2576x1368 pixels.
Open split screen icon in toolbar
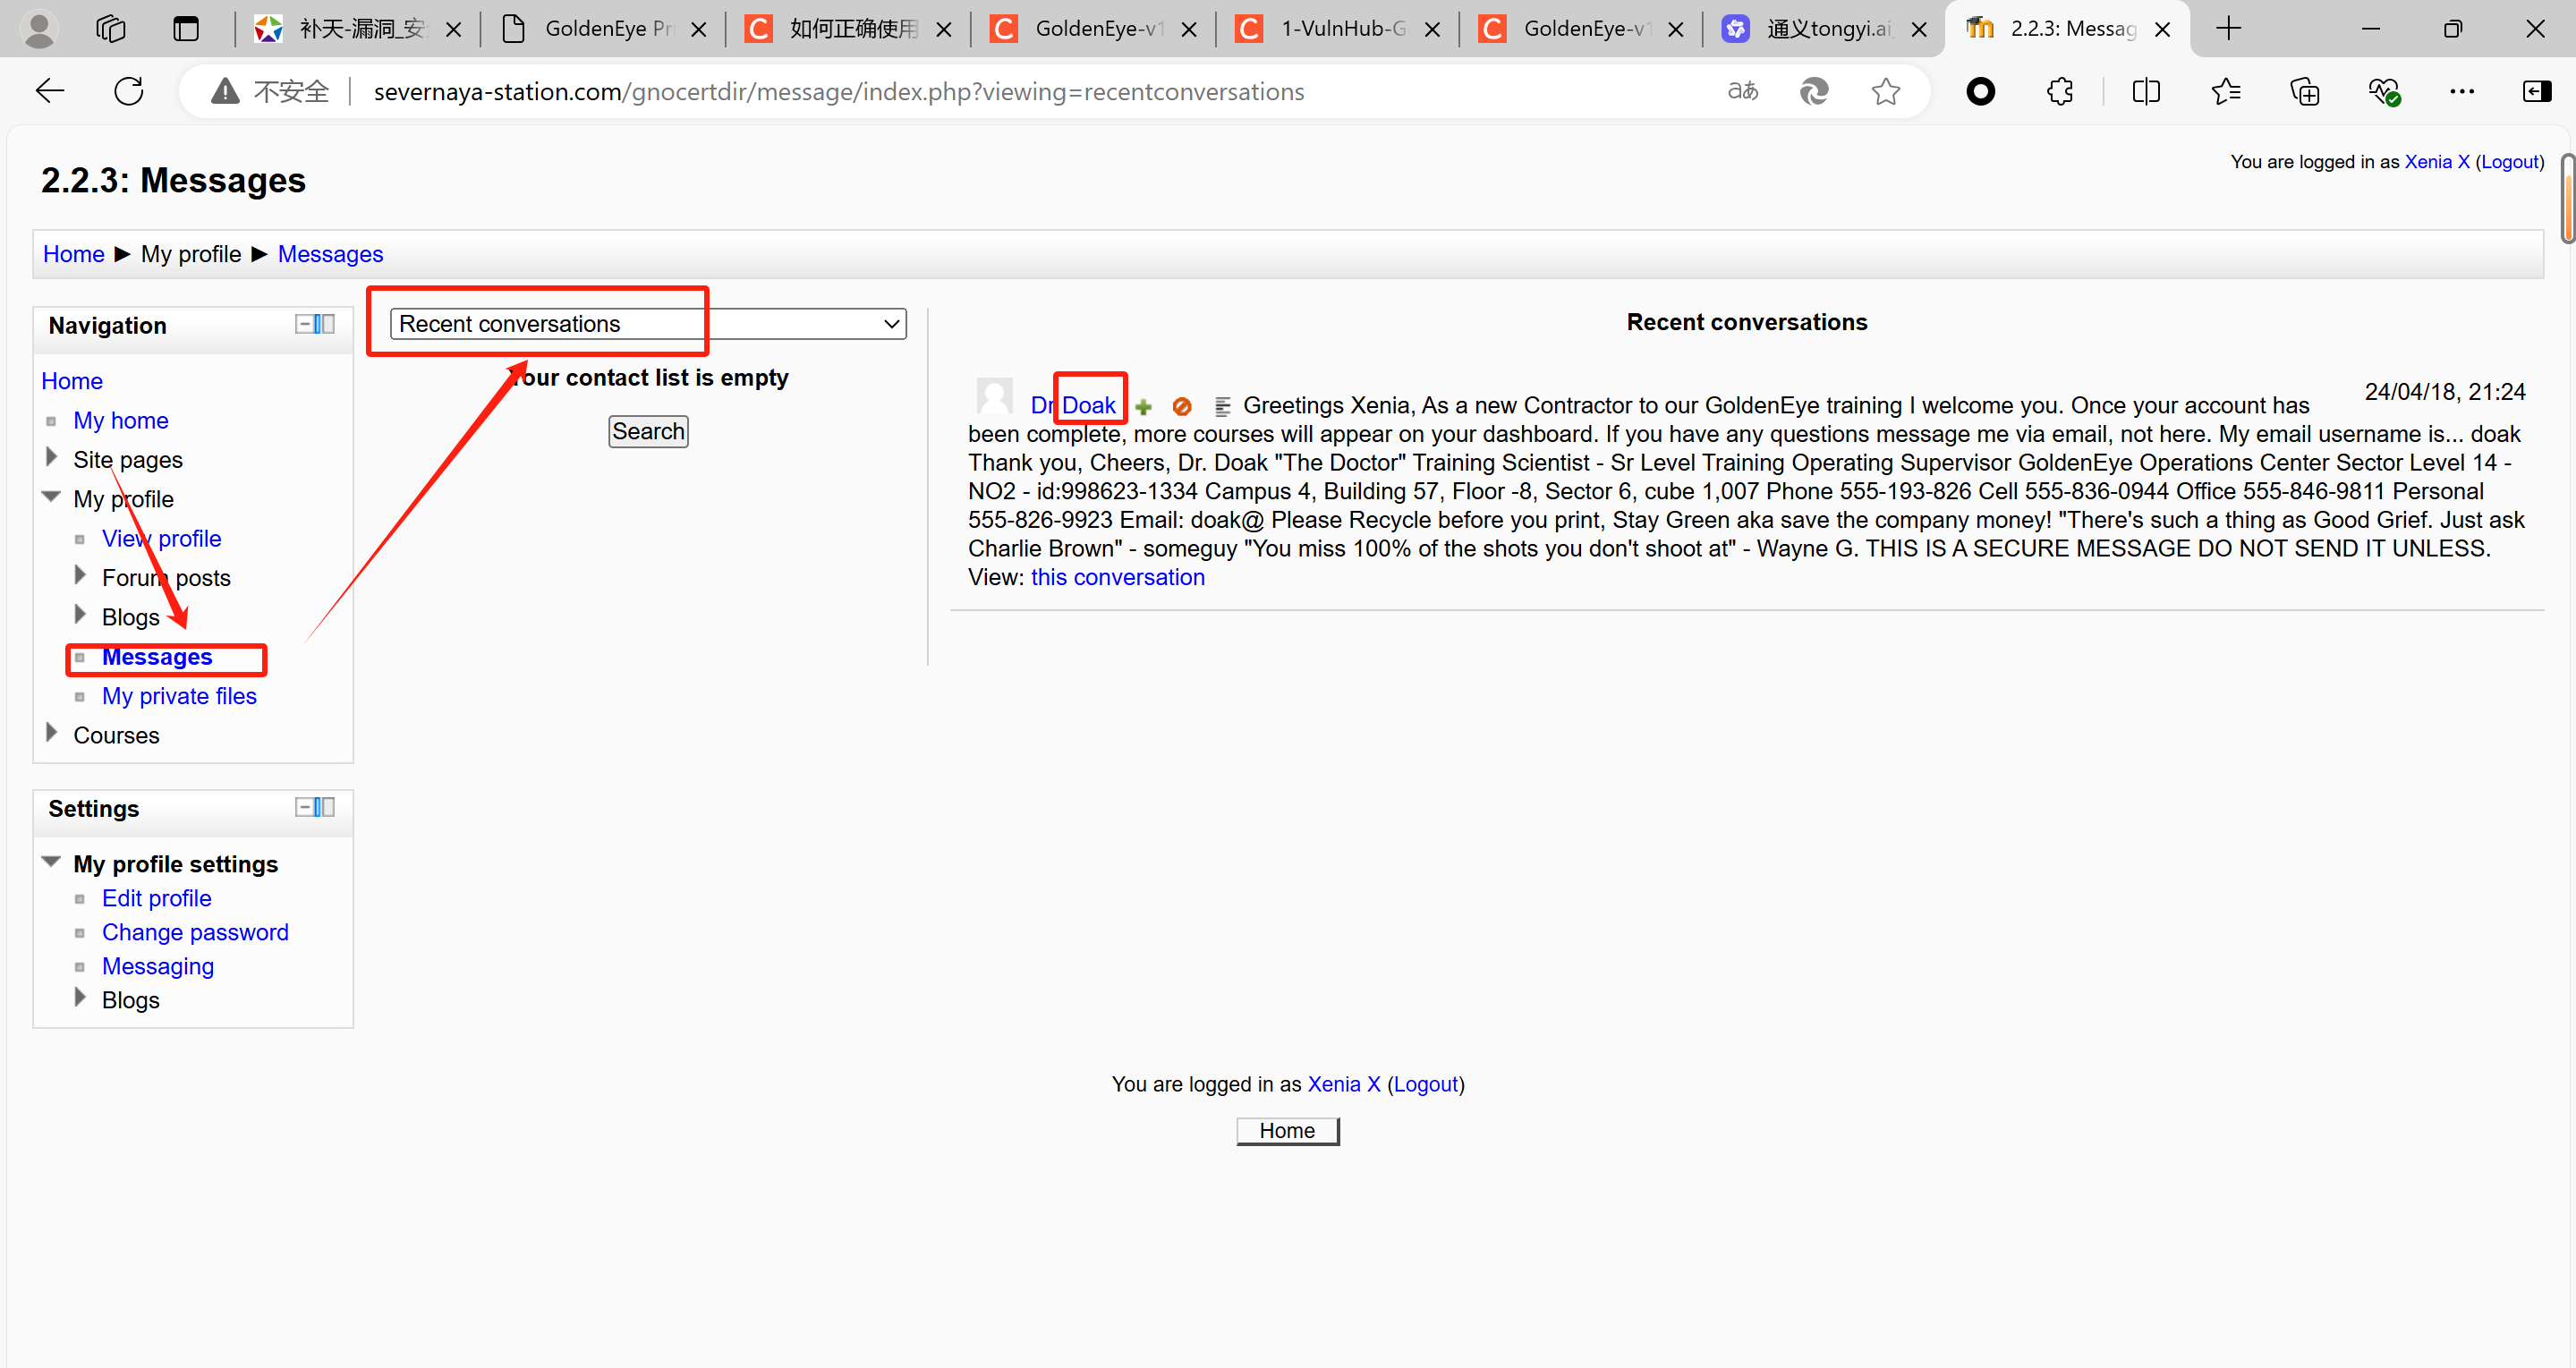coord(2146,92)
